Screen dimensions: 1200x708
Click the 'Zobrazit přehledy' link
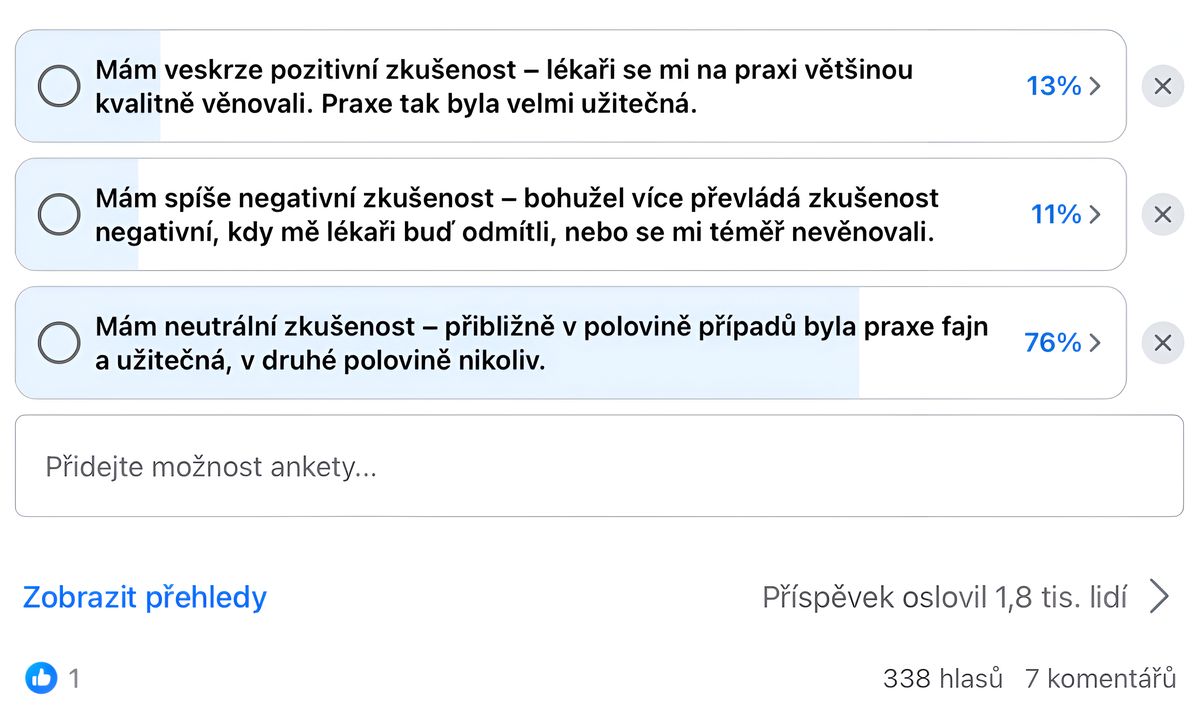145,597
